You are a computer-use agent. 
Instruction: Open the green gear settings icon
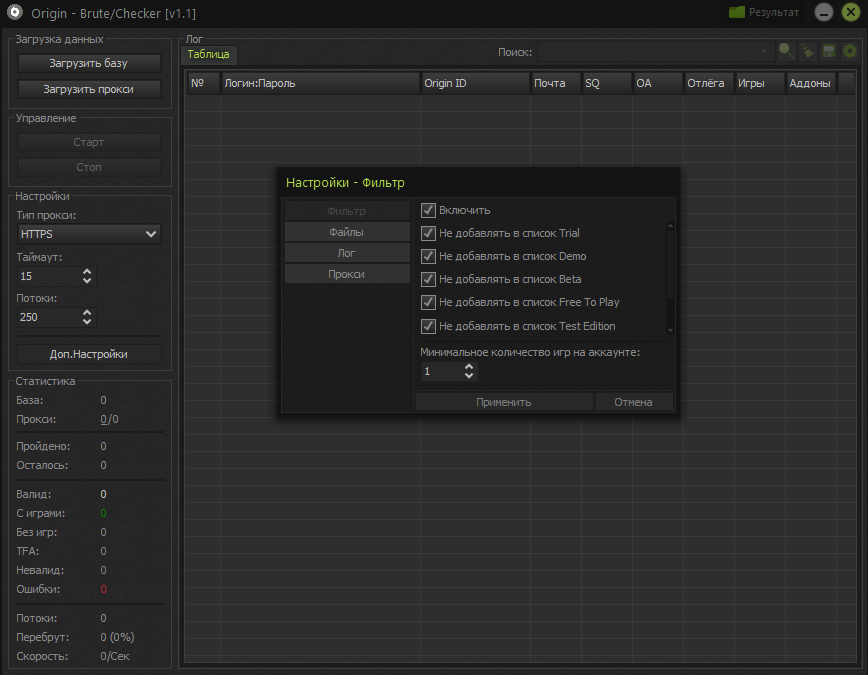click(849, 51)
